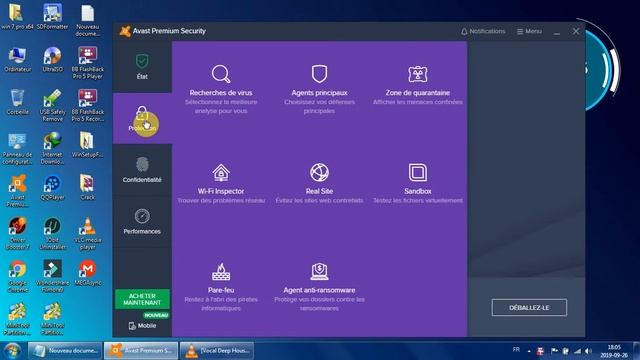This screenshot has height=360, width=640.
Task: Open Avast Notifications
Action: tap(483, 31)
